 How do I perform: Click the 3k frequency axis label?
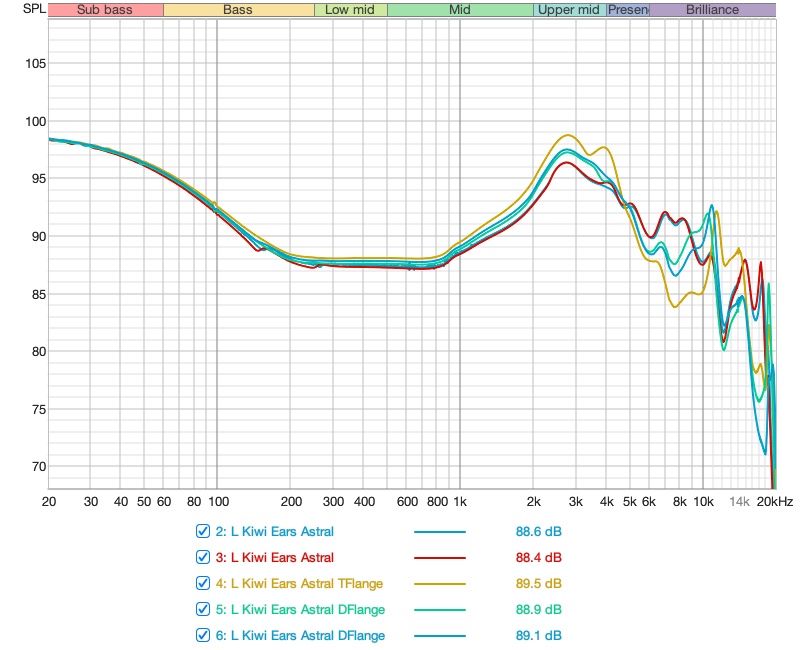576,502
